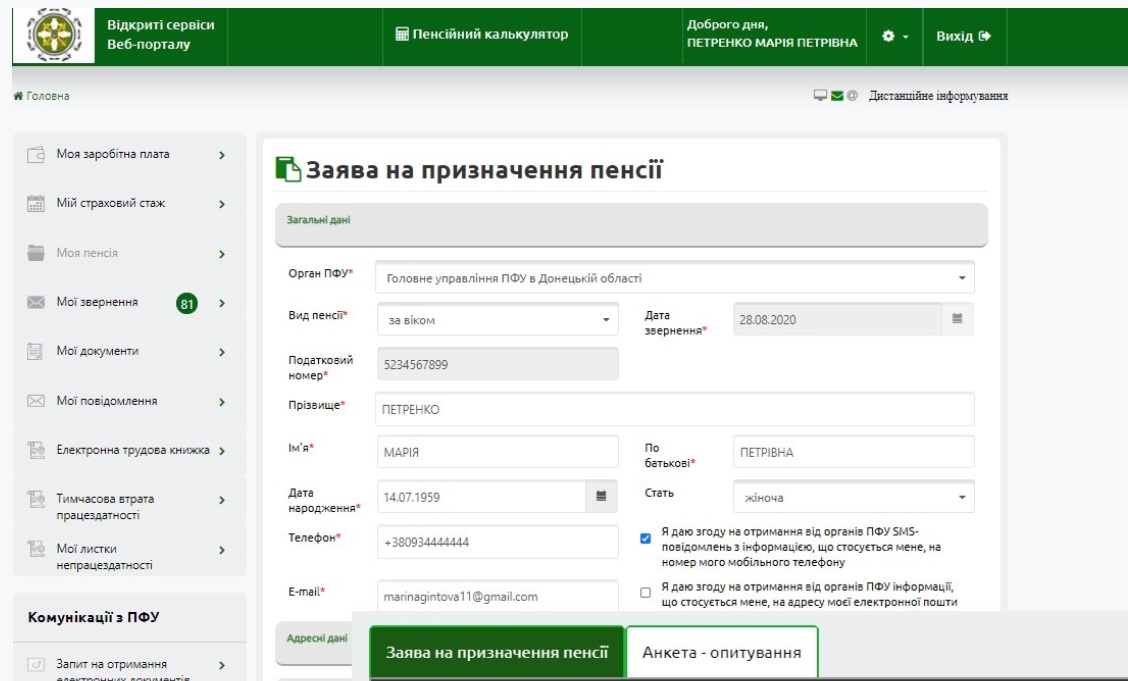Image resolution: width=1128 pixels, height=681 pixels.
Task: Open Дистанційне інформування link
Action: coord(938,96)
